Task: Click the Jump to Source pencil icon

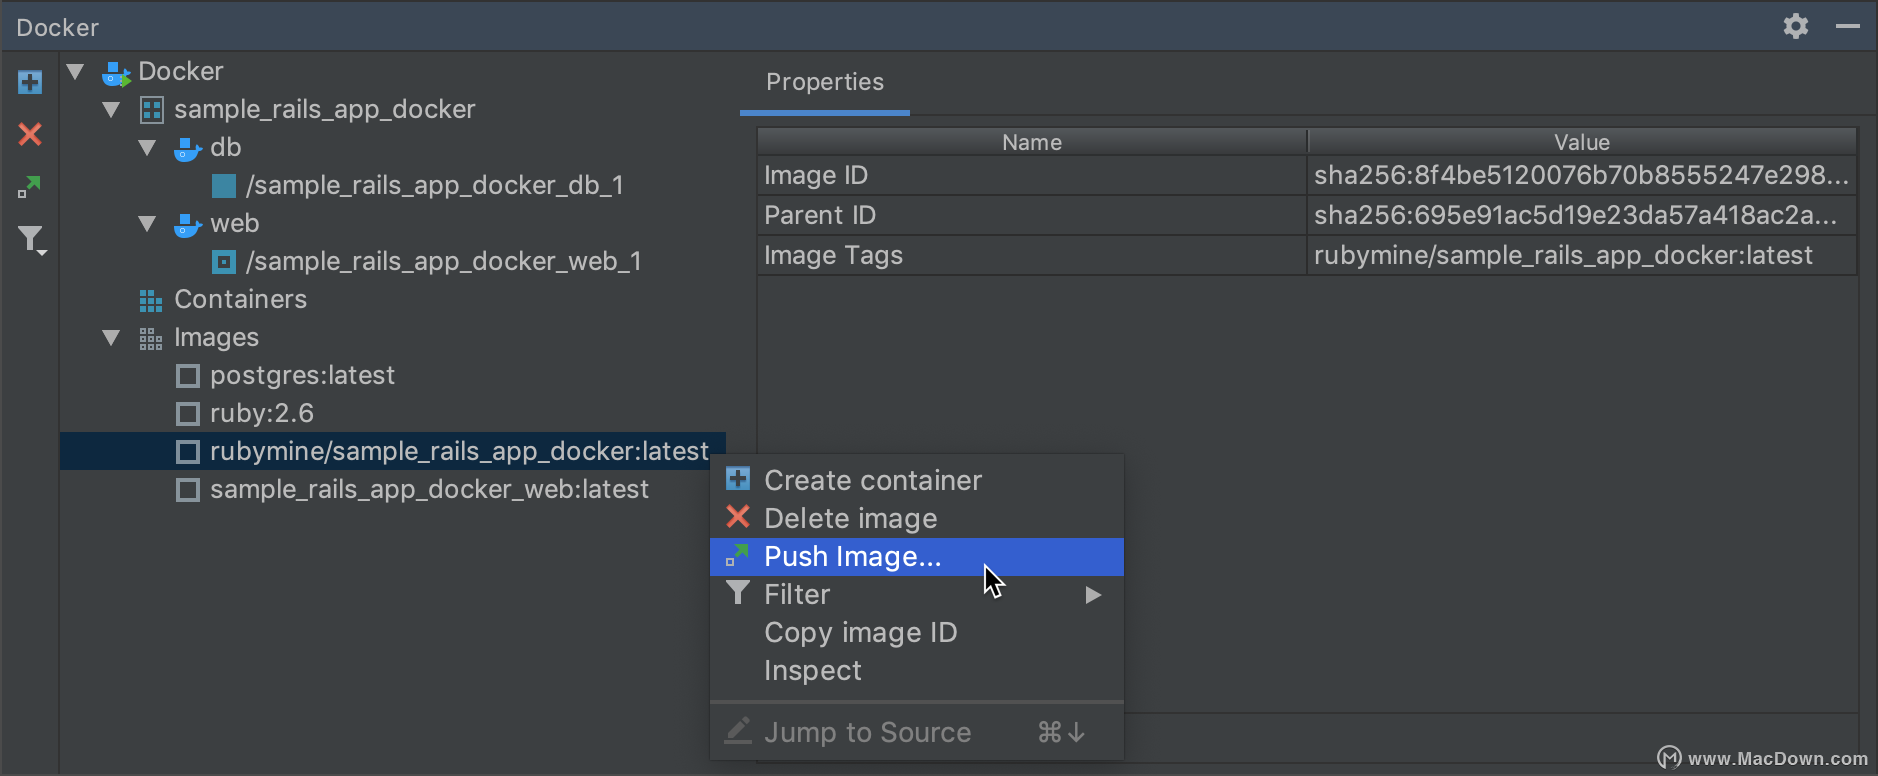Action: [x=737, y=731]
